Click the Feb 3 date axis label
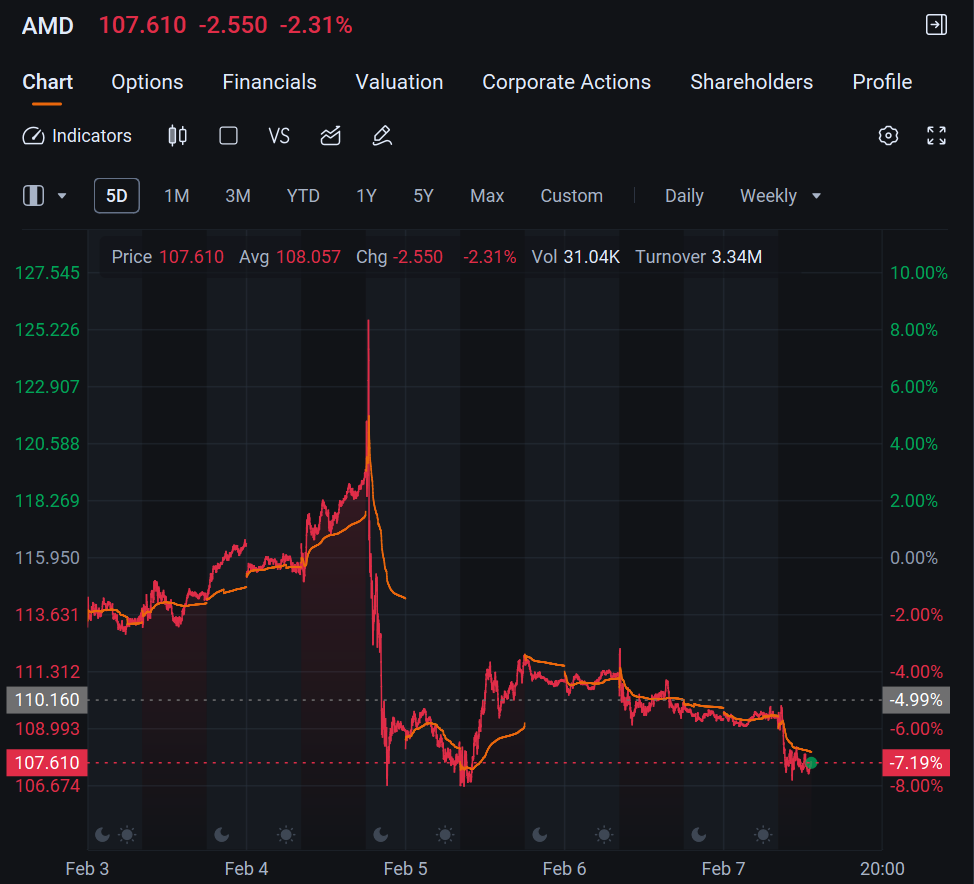Screen dimensions: 974x884 (88, 868)
